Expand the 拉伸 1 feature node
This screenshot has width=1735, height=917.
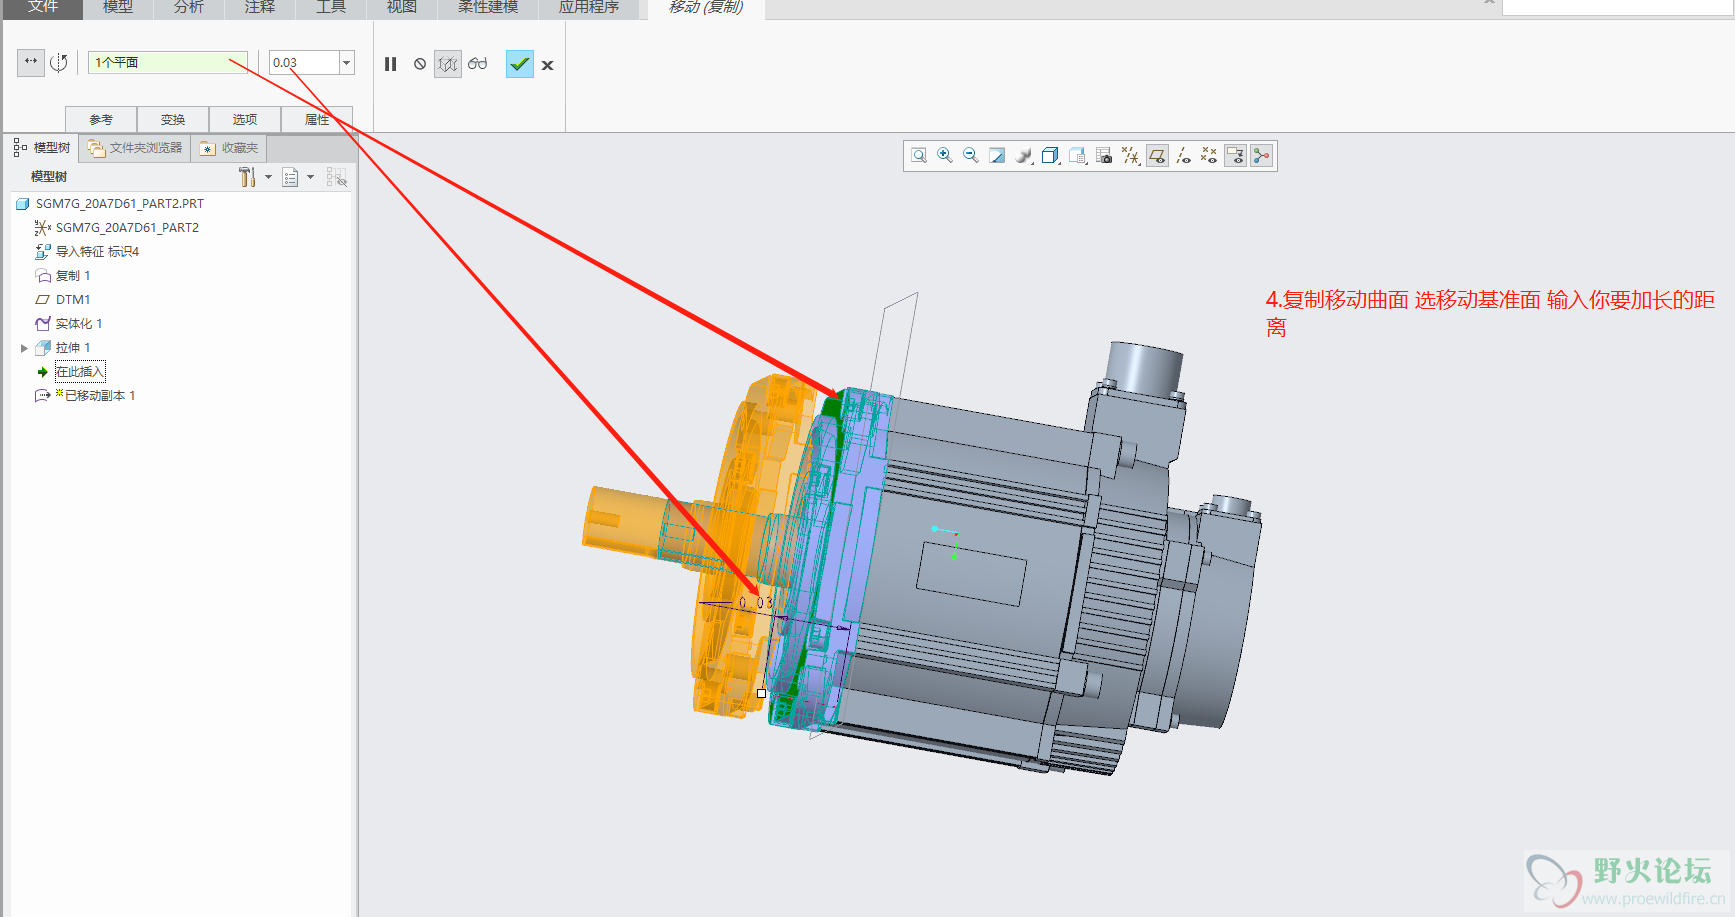point(24,348)
